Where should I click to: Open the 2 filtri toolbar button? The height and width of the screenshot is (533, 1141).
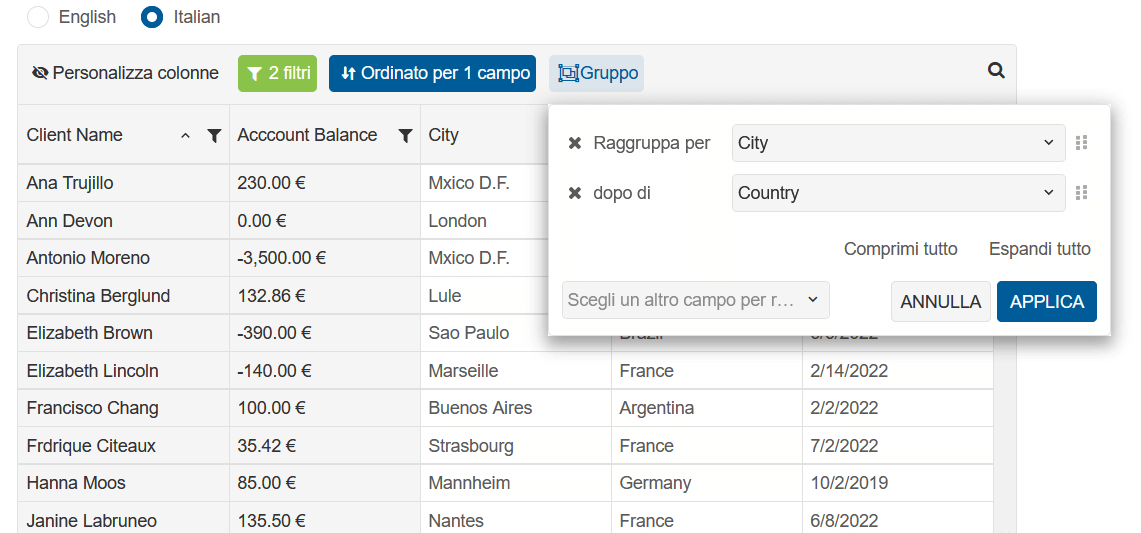277,73
